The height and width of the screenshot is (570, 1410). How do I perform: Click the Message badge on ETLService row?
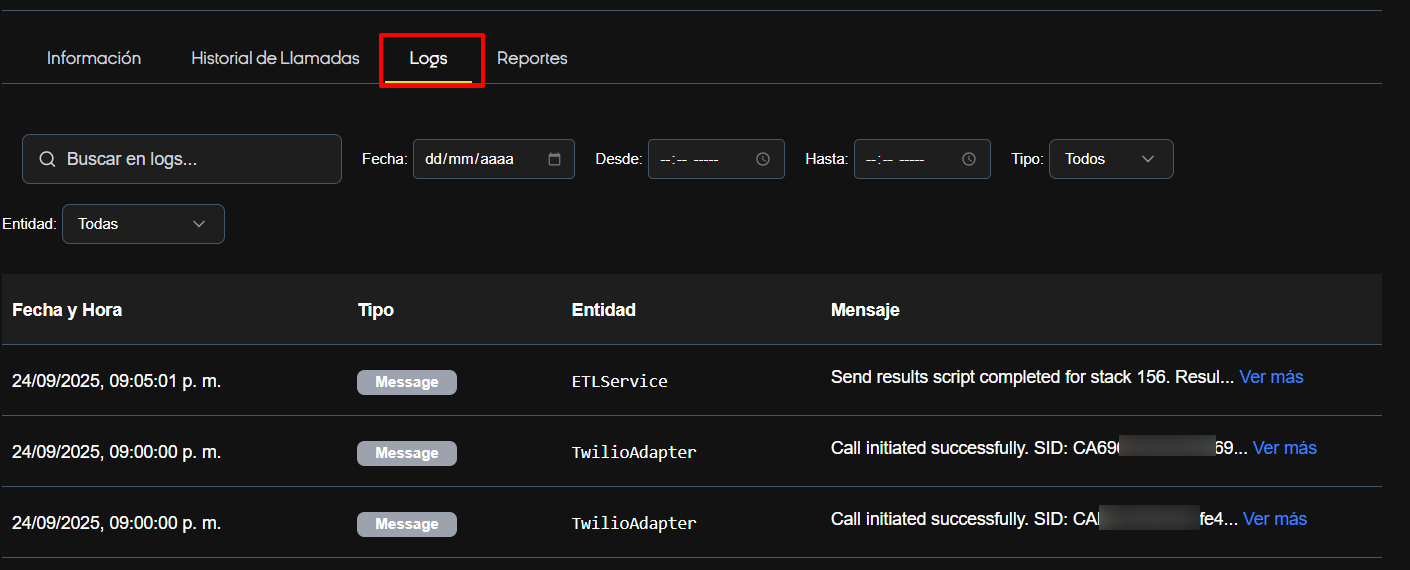pyautogui.click(x=407, y=382)
